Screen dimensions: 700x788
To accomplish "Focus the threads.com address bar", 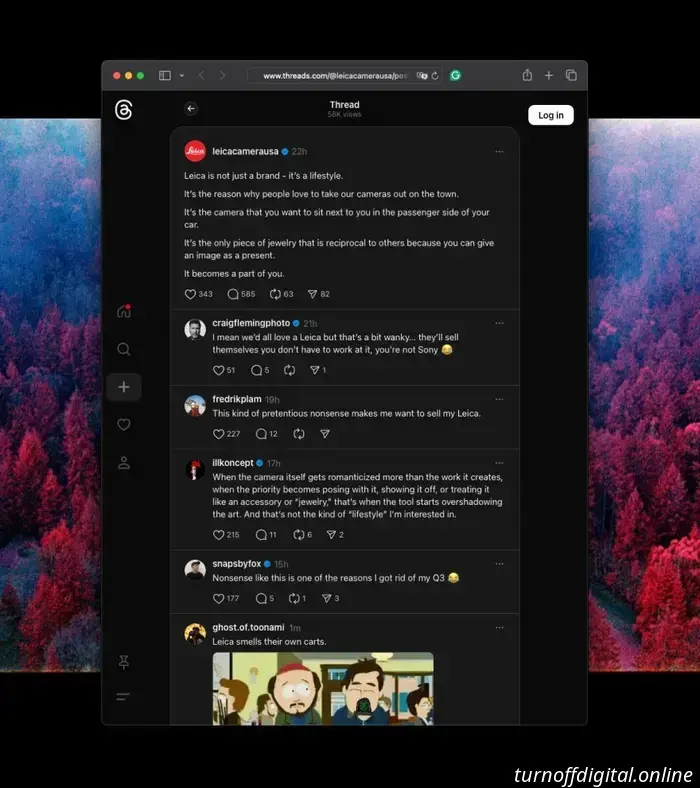I will [345, 75].
